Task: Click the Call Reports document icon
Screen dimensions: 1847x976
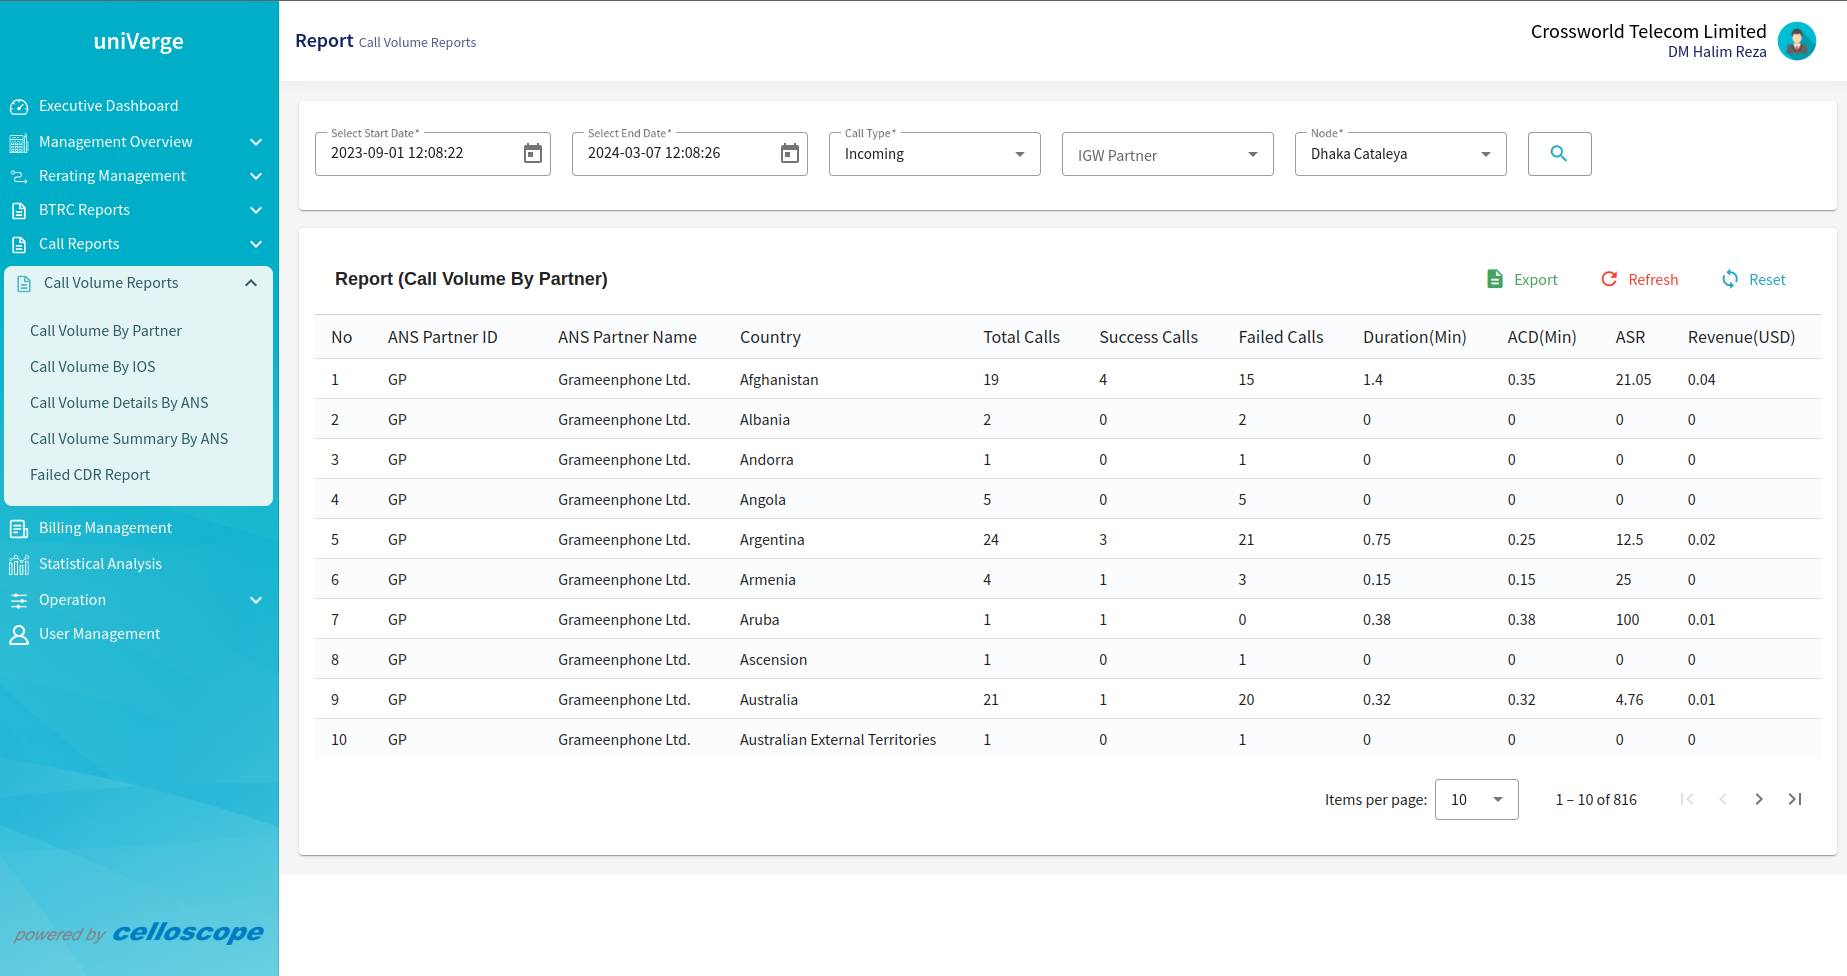Action: (19, 245)
